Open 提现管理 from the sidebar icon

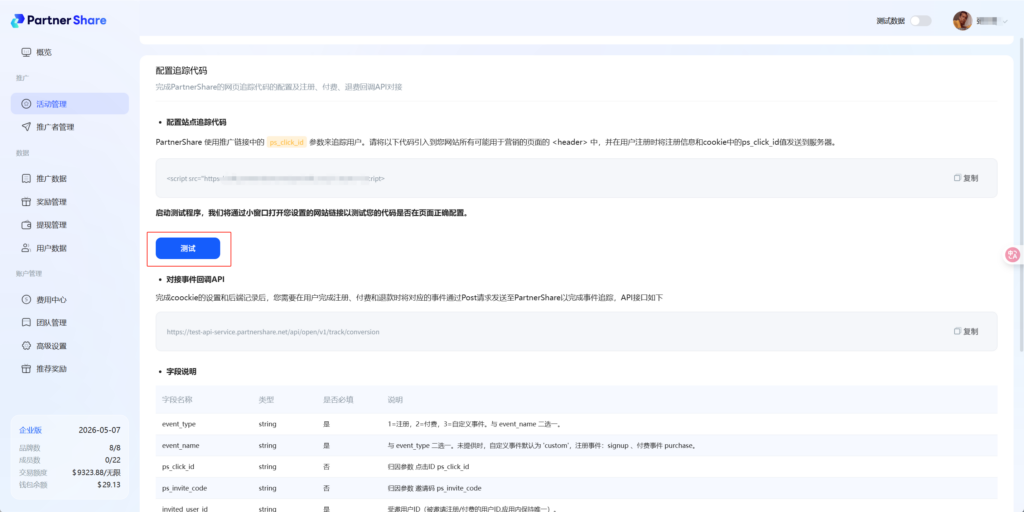(x=26, y=225)
